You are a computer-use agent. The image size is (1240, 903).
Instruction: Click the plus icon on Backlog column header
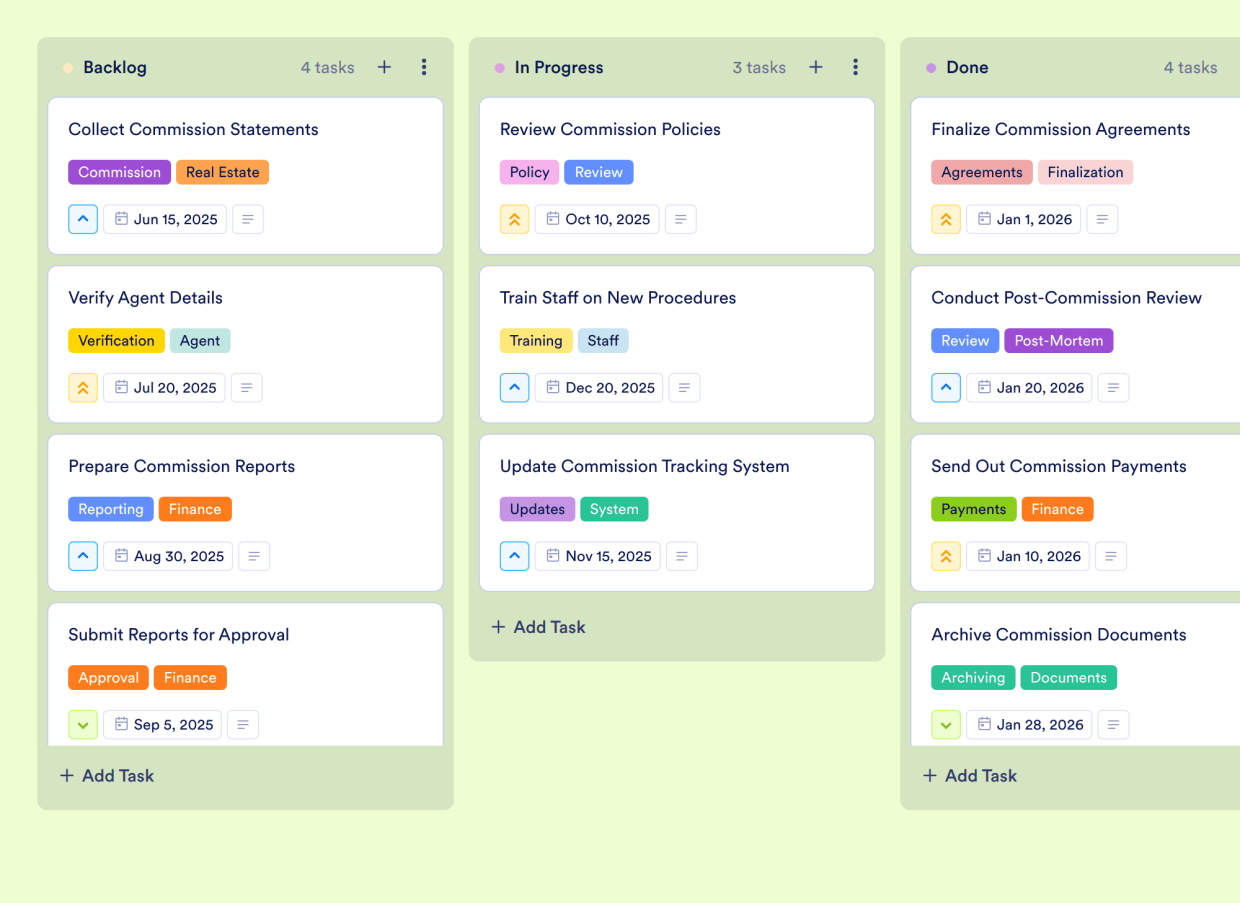(384, 67)
